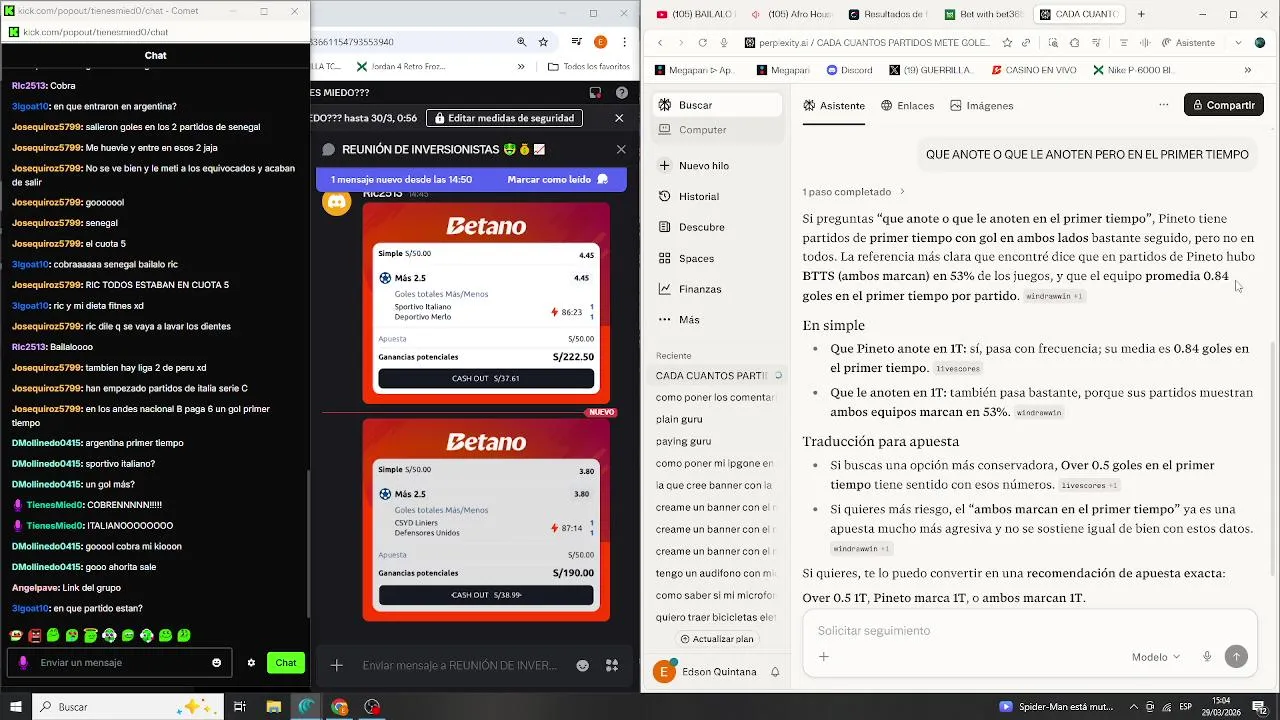Open Sportivo Italiano Betano bet image
This screenshot has width=1280, height=720.
pos(486,303)
